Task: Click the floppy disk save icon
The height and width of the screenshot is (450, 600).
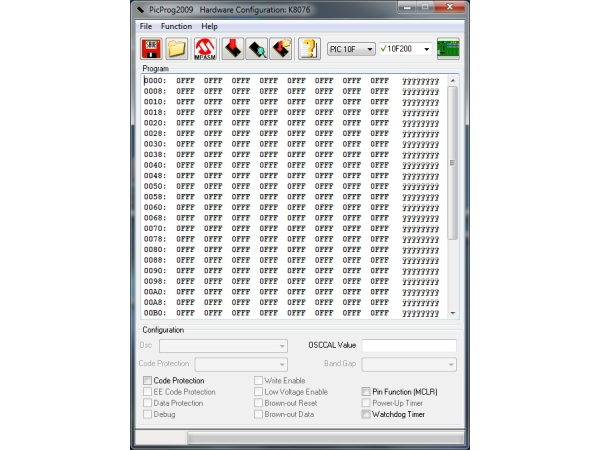Action: [x=151, y=48]
